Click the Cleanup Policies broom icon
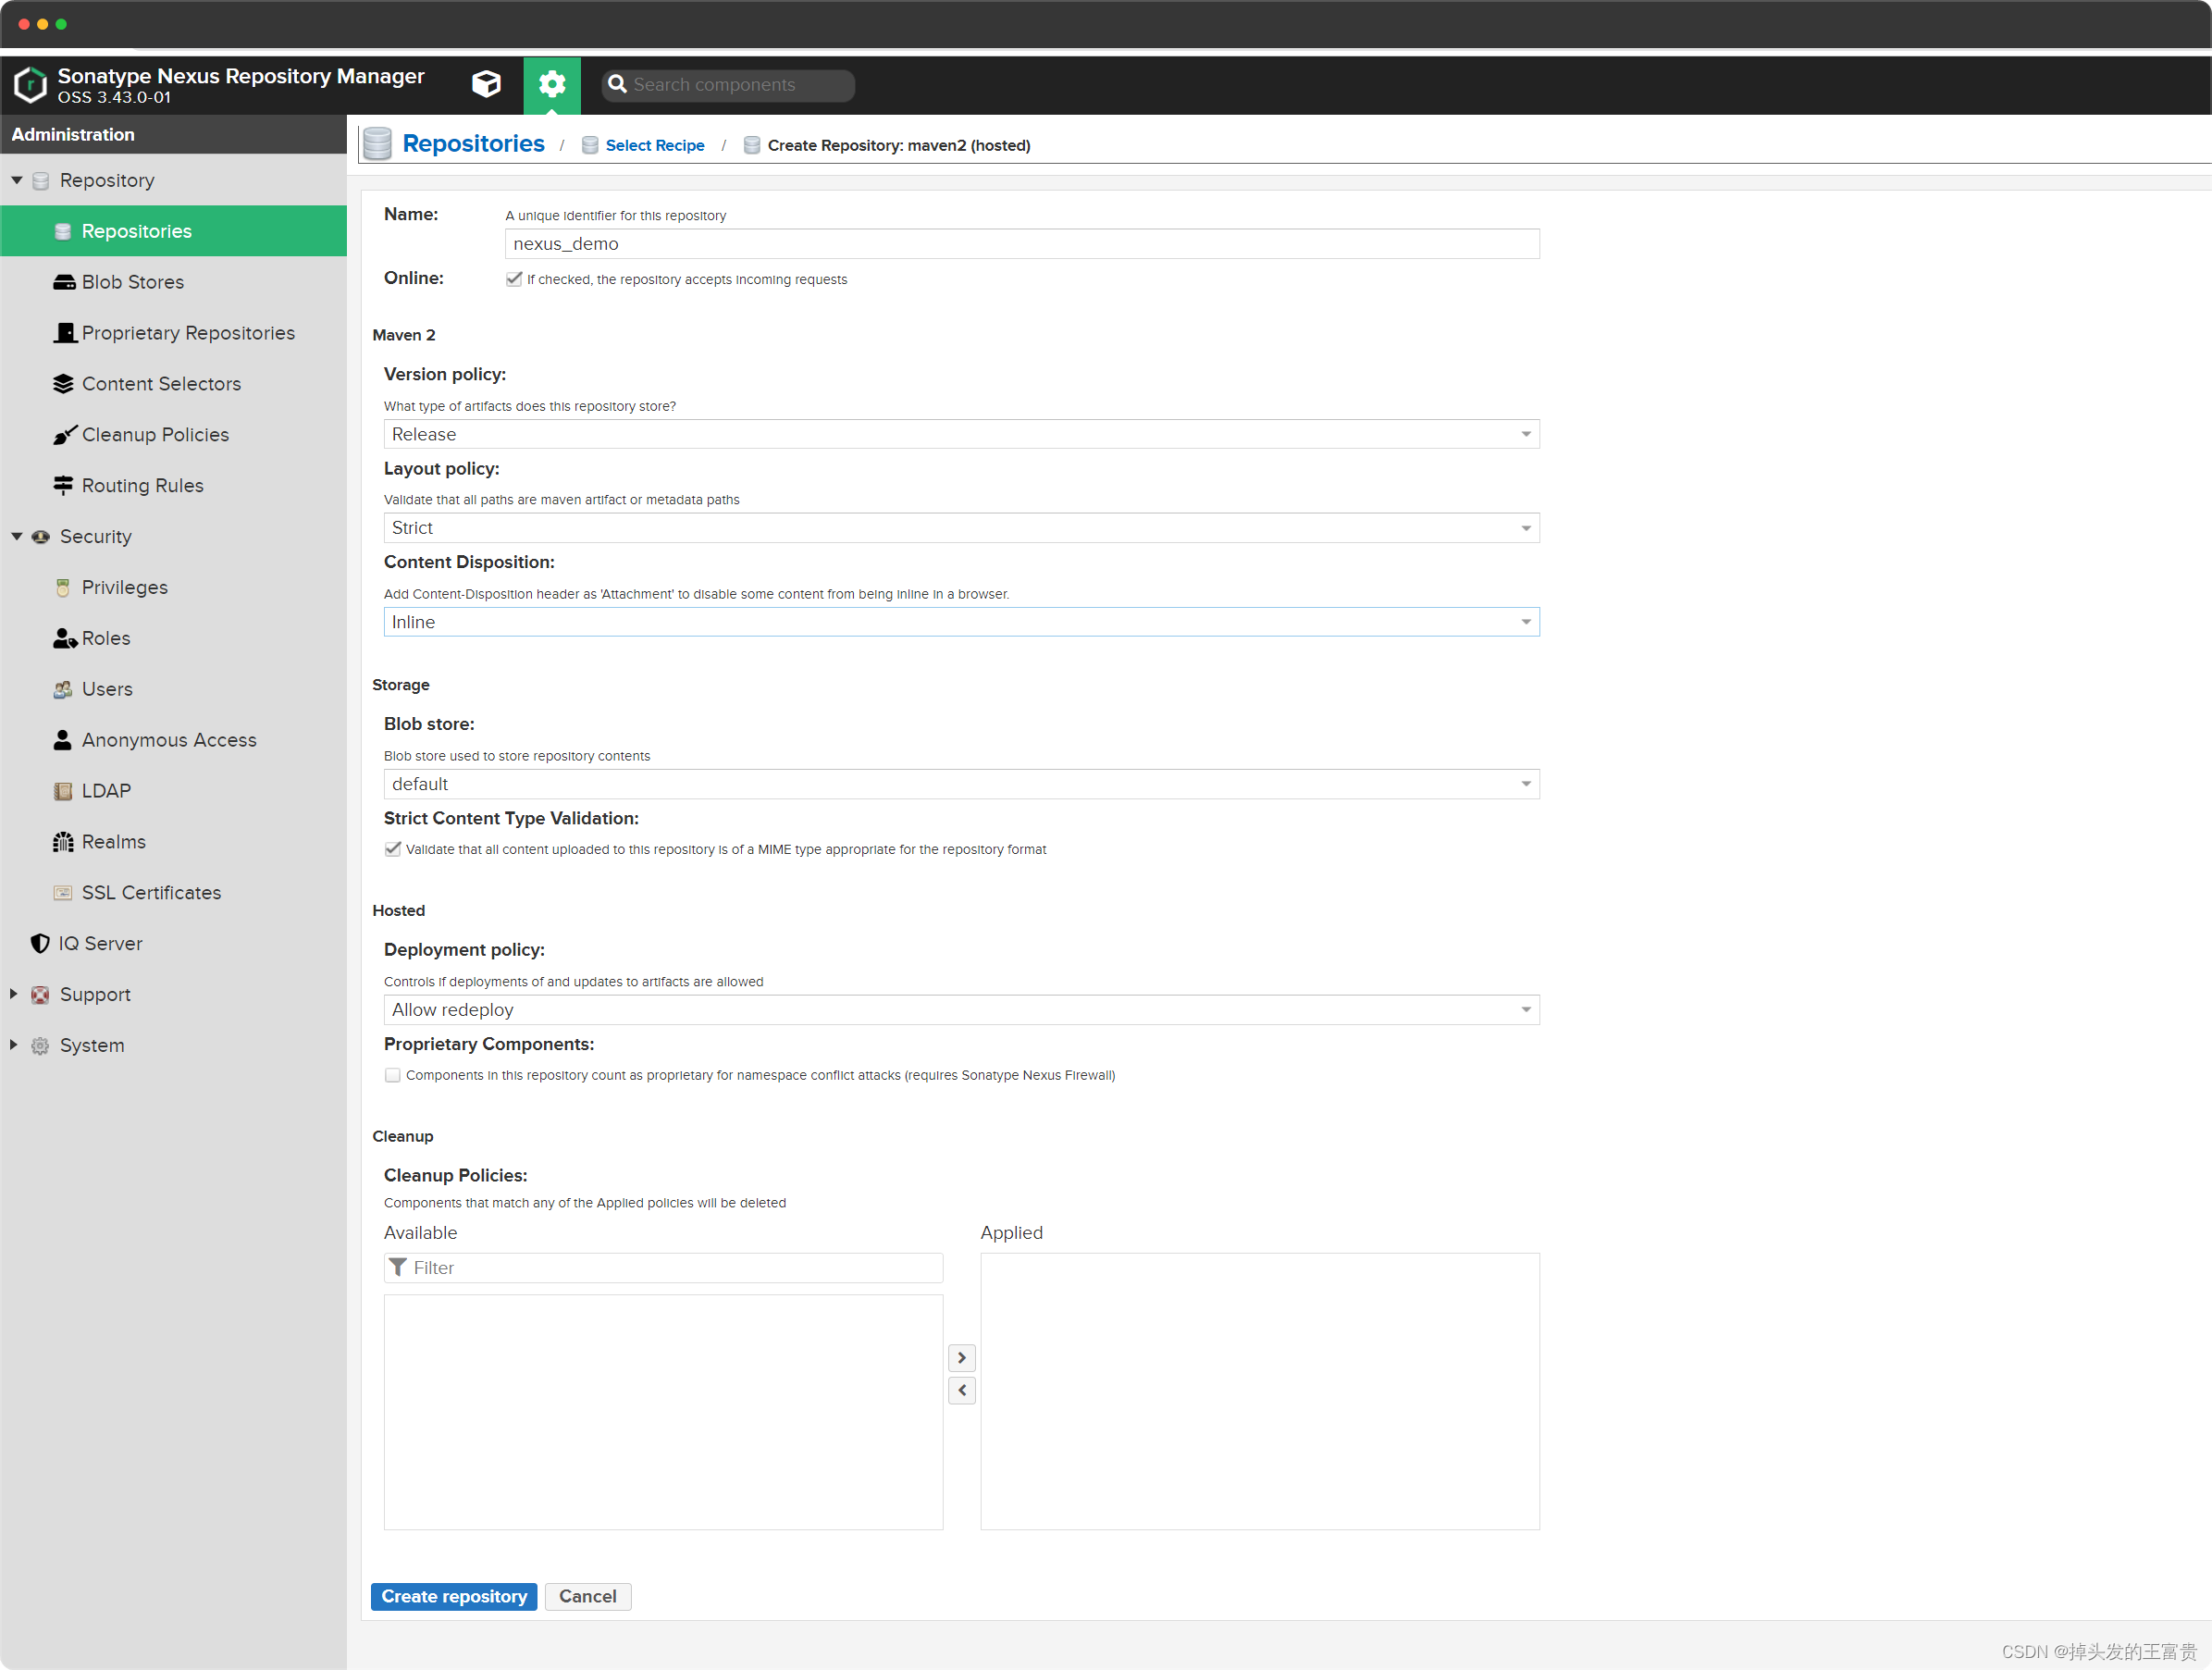Screen dimensions: 2212x1670 click(x=64, y=435)
